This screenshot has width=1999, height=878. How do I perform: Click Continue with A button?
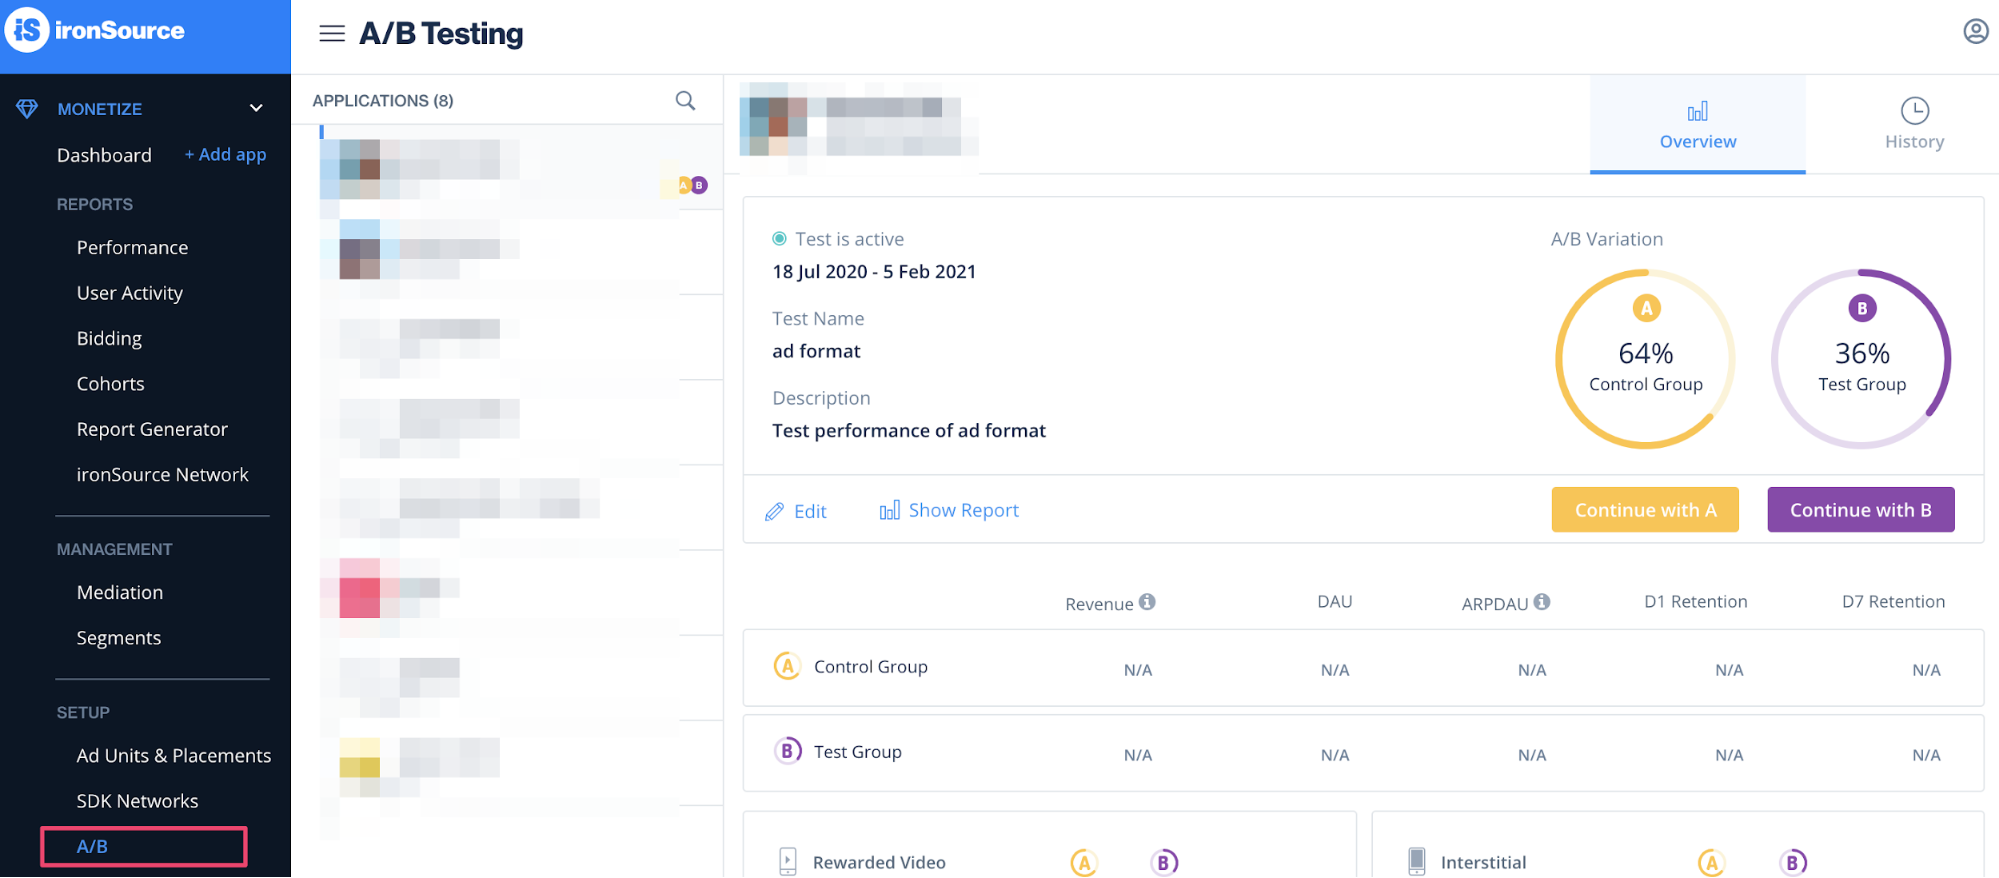1645,510
